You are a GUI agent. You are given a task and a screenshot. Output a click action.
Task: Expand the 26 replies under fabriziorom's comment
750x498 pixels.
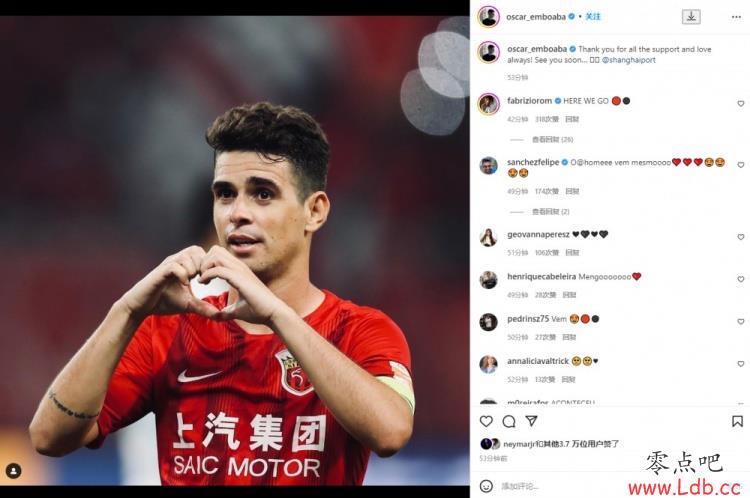click(552, 140)
